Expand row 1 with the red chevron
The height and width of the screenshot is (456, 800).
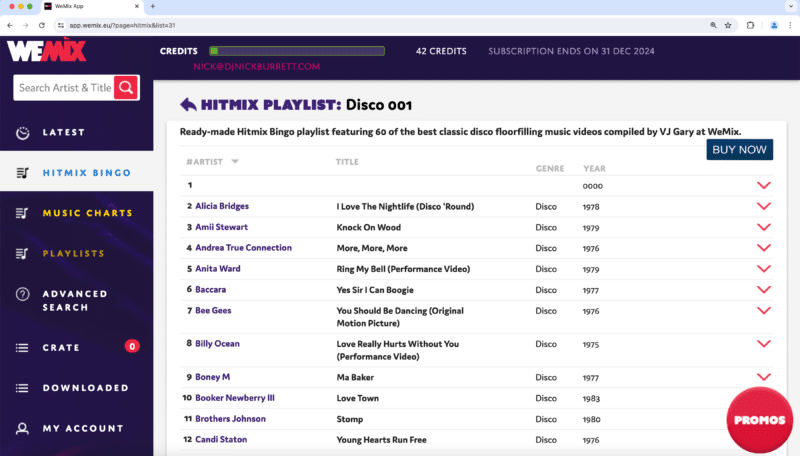click(764, 185)
